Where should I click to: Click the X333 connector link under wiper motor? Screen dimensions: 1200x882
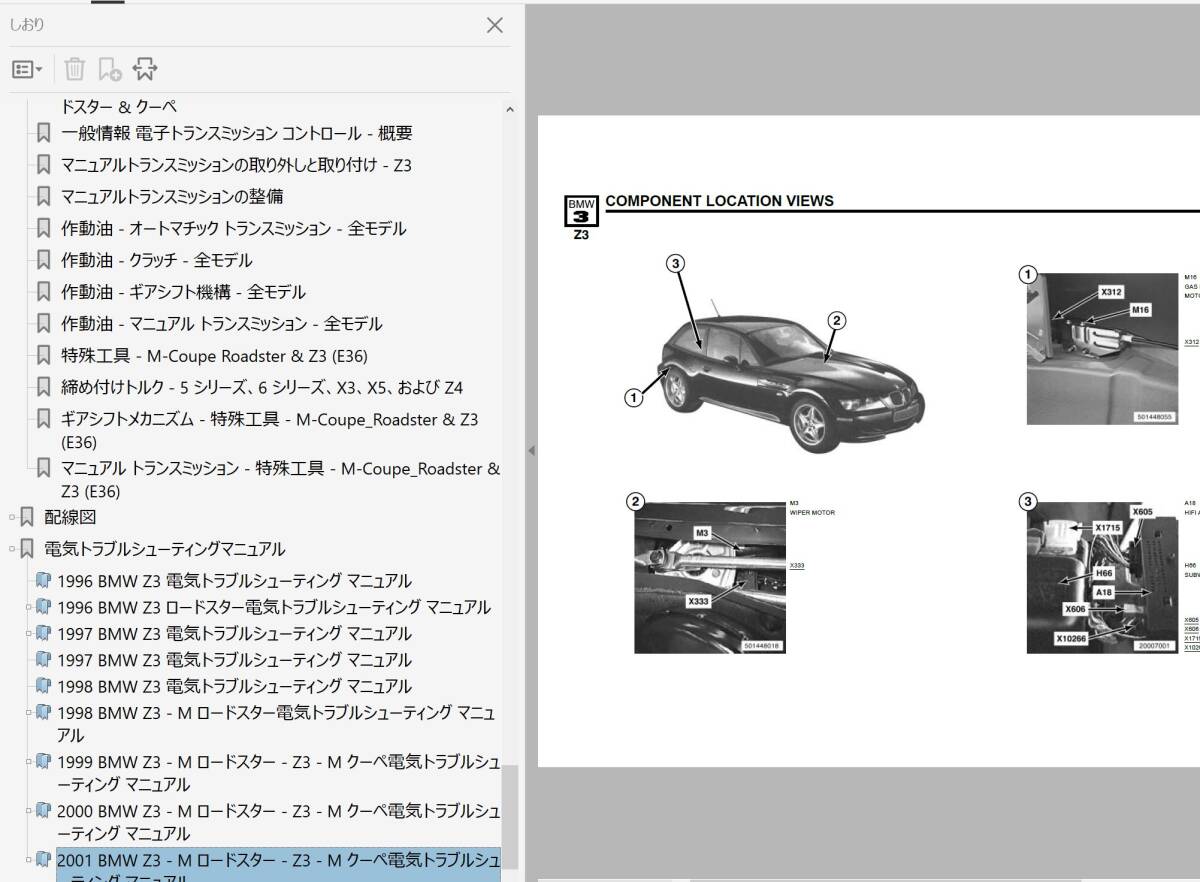click(x=797, y=566)
